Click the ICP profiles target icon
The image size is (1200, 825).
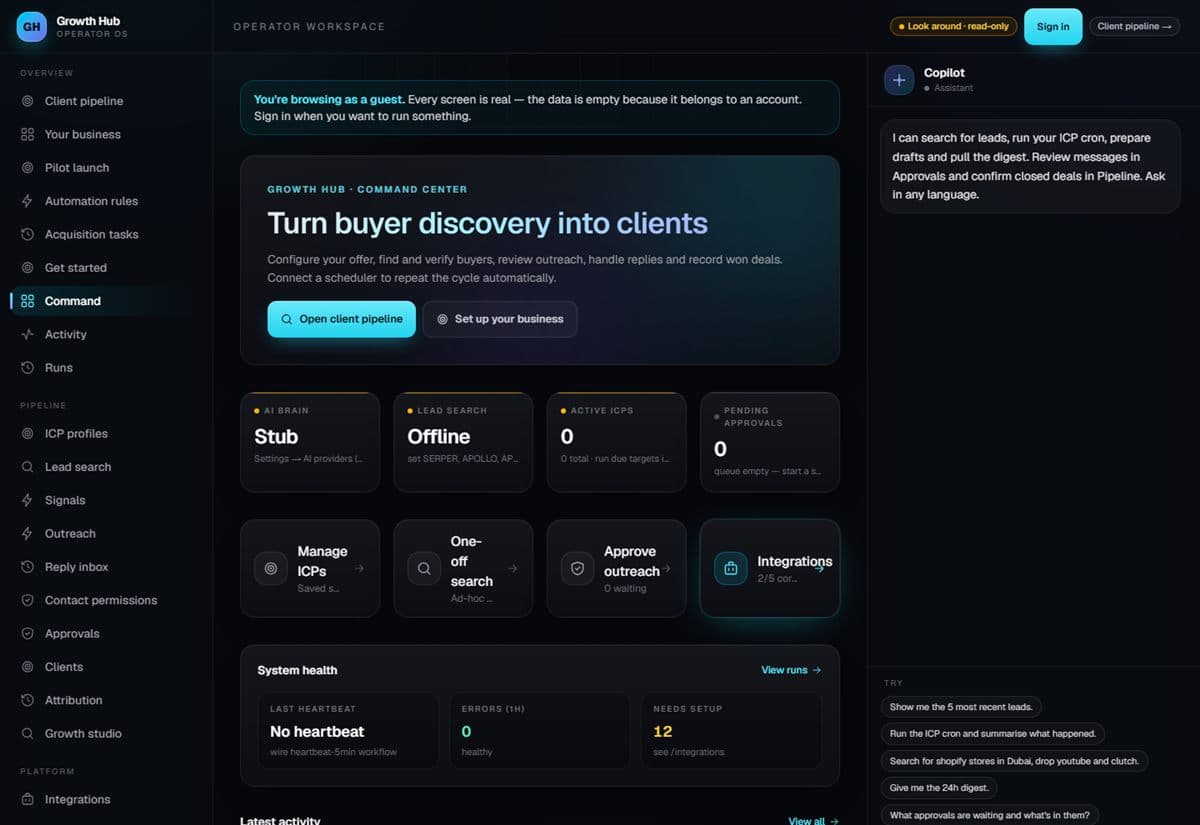coord(28,433)
